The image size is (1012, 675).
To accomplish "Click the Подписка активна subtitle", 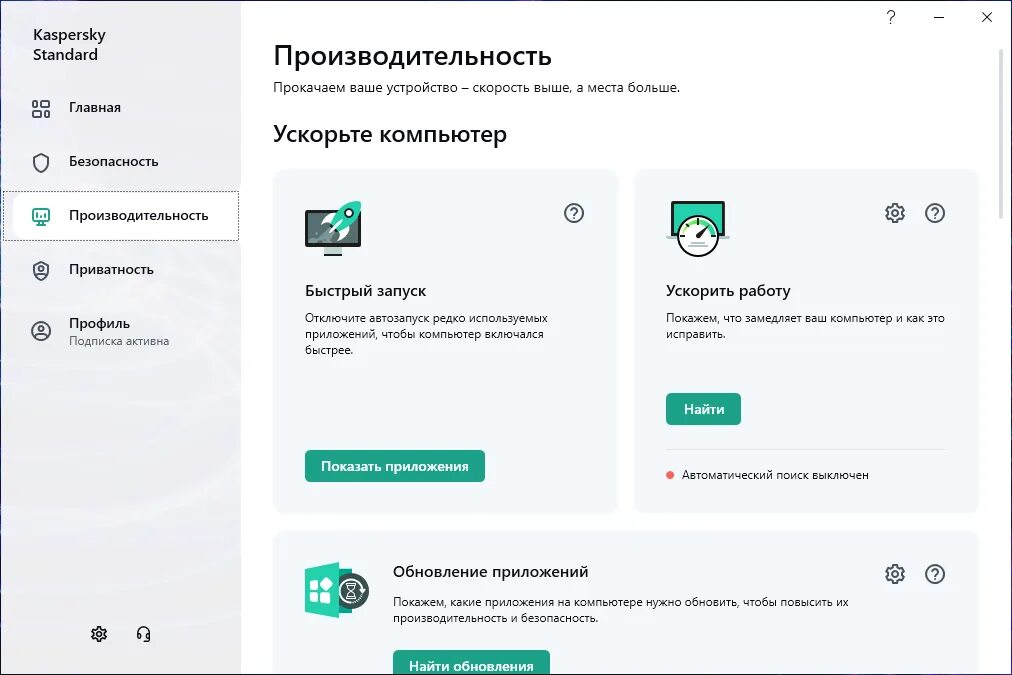I will pos(119,341).
